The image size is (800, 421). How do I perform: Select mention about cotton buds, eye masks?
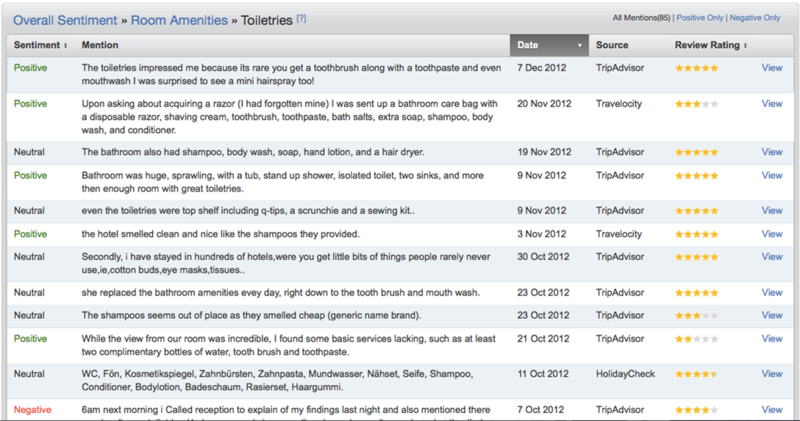coord(286,263)
